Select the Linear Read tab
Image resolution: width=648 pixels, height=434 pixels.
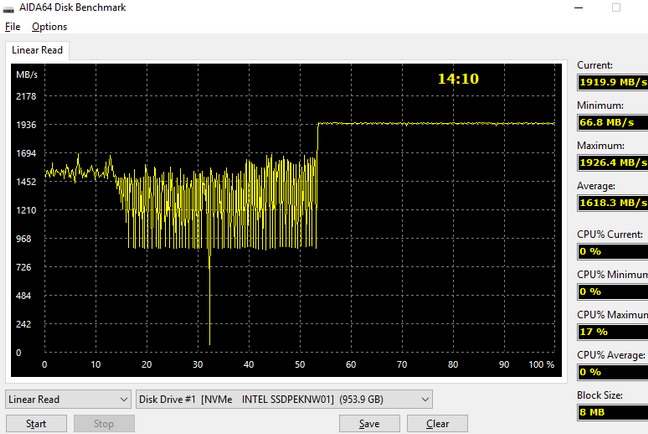37,50
